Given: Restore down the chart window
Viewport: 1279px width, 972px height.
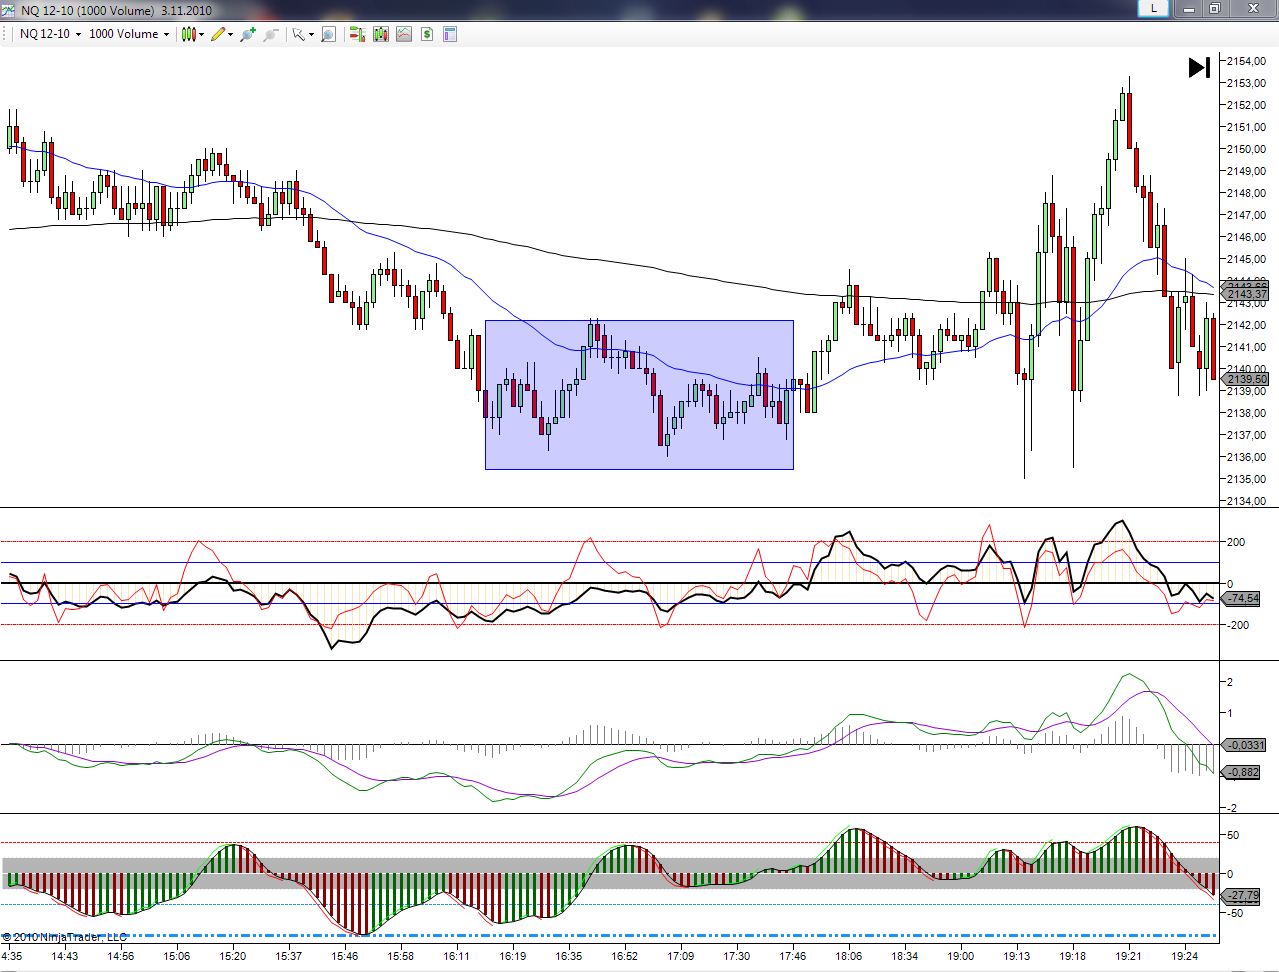Looking at the screenshot, I should point(1214,8).
